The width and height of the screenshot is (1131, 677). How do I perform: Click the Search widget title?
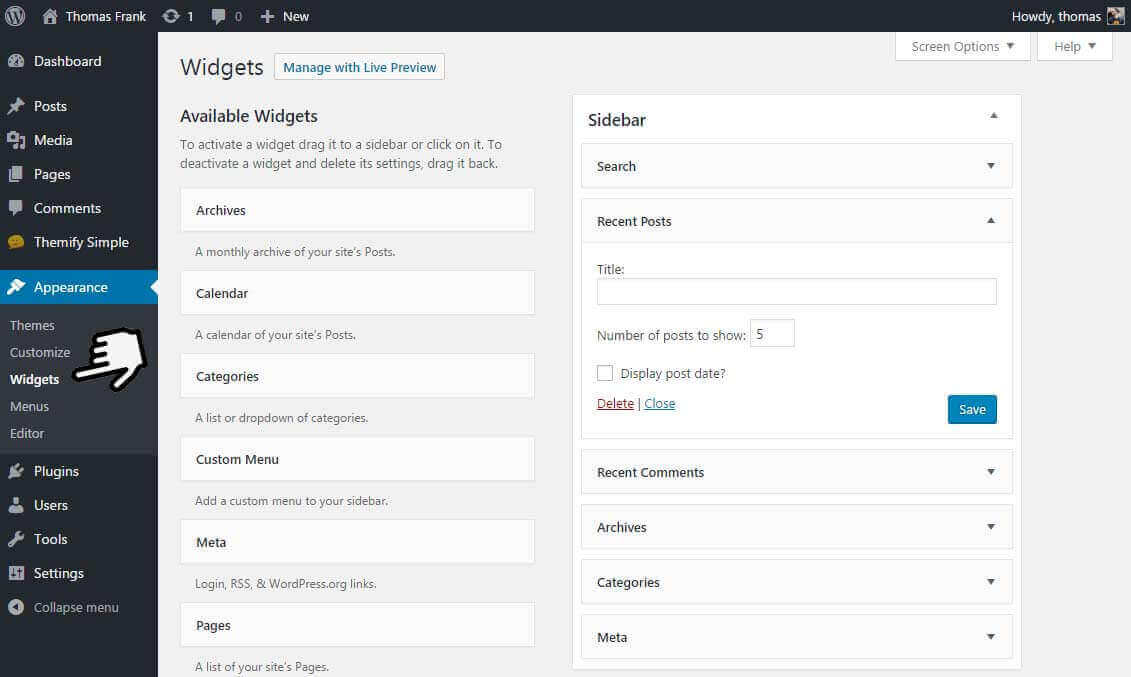616,167
